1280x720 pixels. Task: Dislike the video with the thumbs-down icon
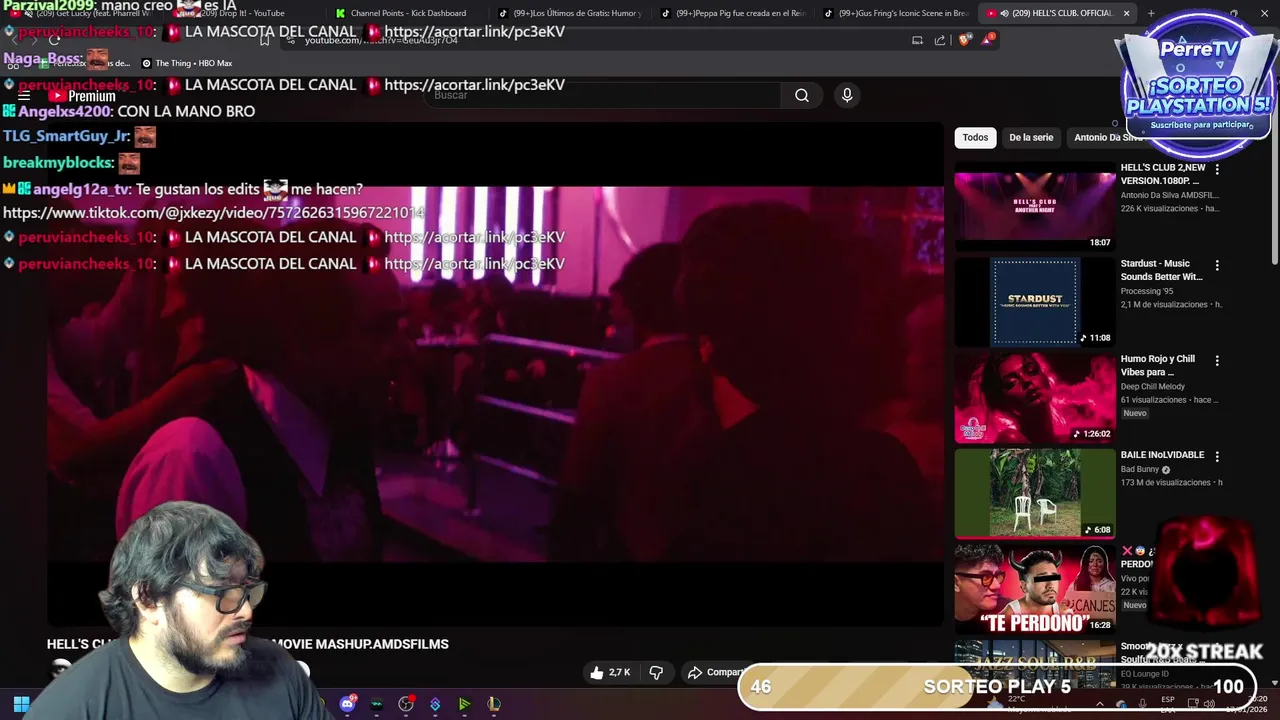click(656, 672)
